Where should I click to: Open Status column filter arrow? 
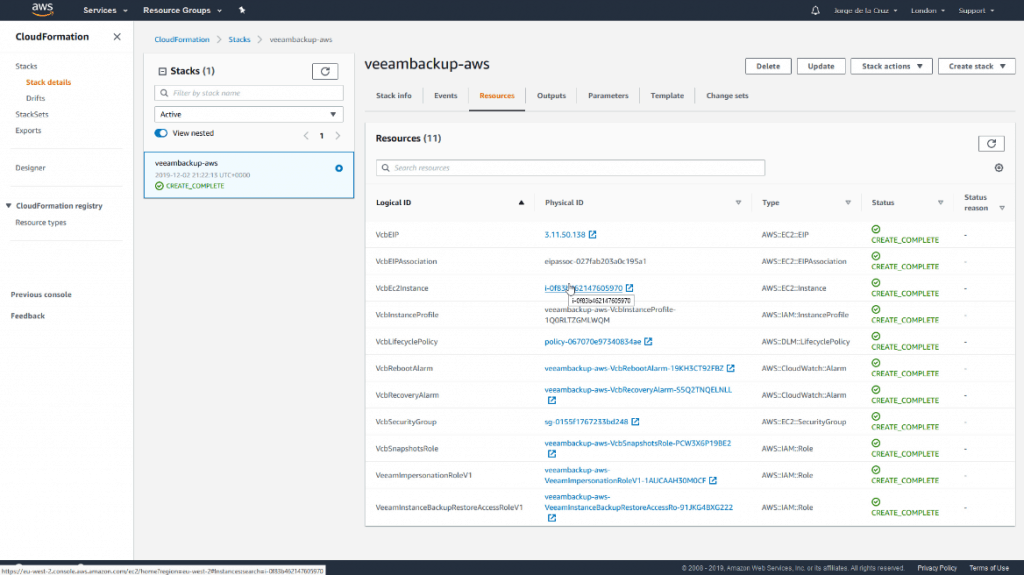(941, 203)
